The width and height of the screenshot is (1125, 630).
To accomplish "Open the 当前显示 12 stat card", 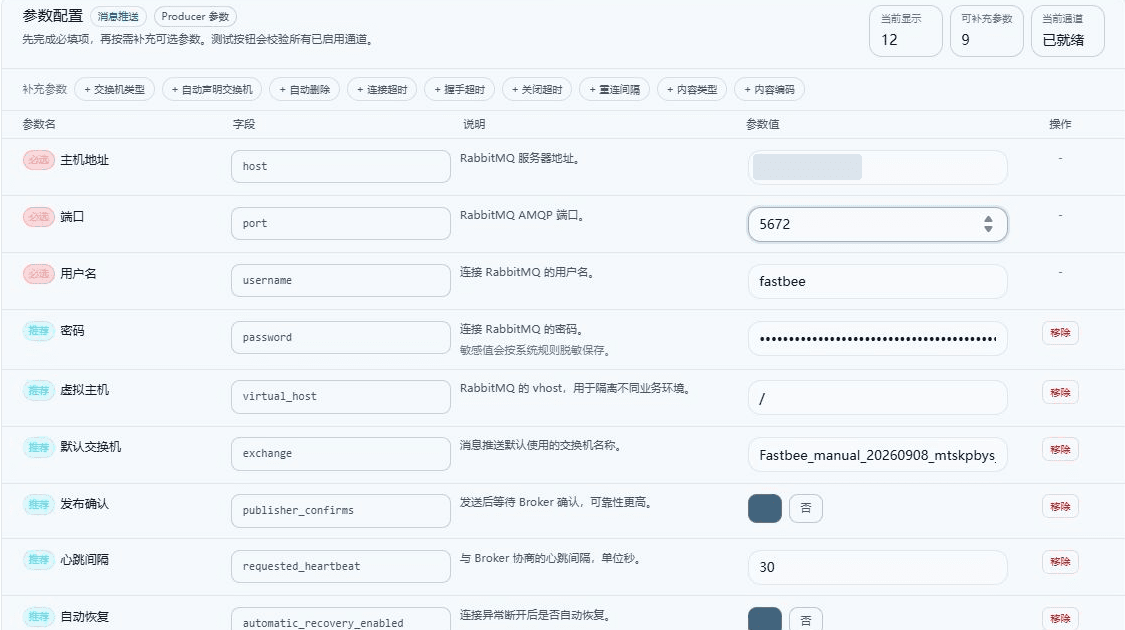I will click(905, 31).
